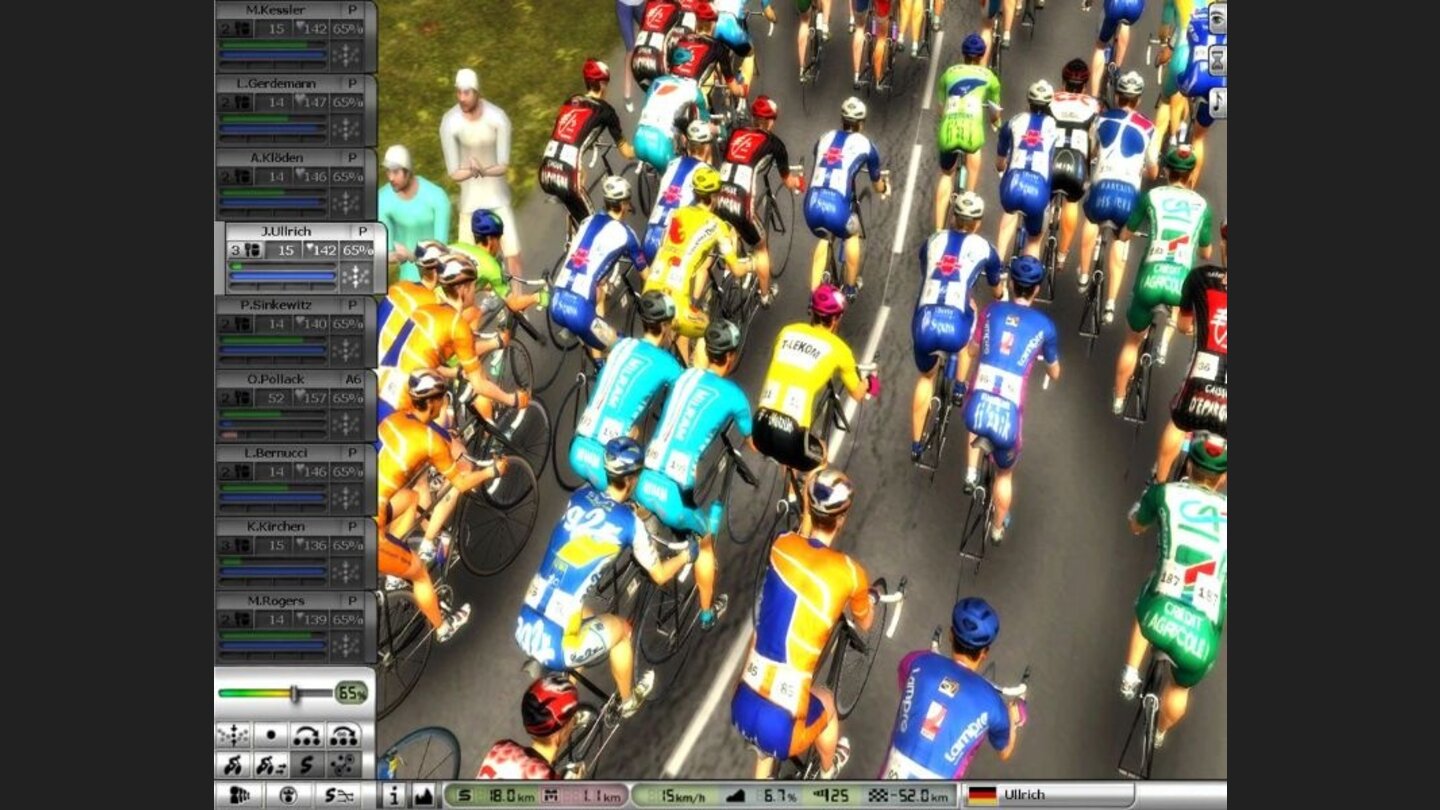1440x810 pixels.
Task: Click the K.Kirchen rider name
Action: (x=275, y=526)
